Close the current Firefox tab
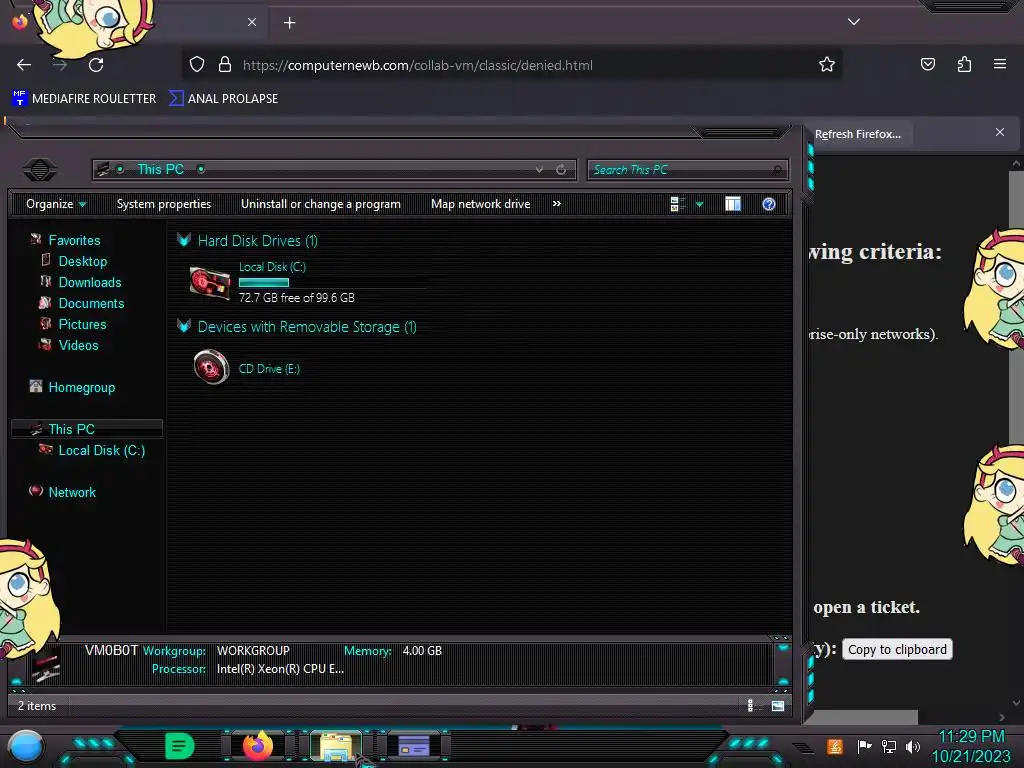Image resolution: width=1024 pixels, height=768 pixels. coord(251,22)
